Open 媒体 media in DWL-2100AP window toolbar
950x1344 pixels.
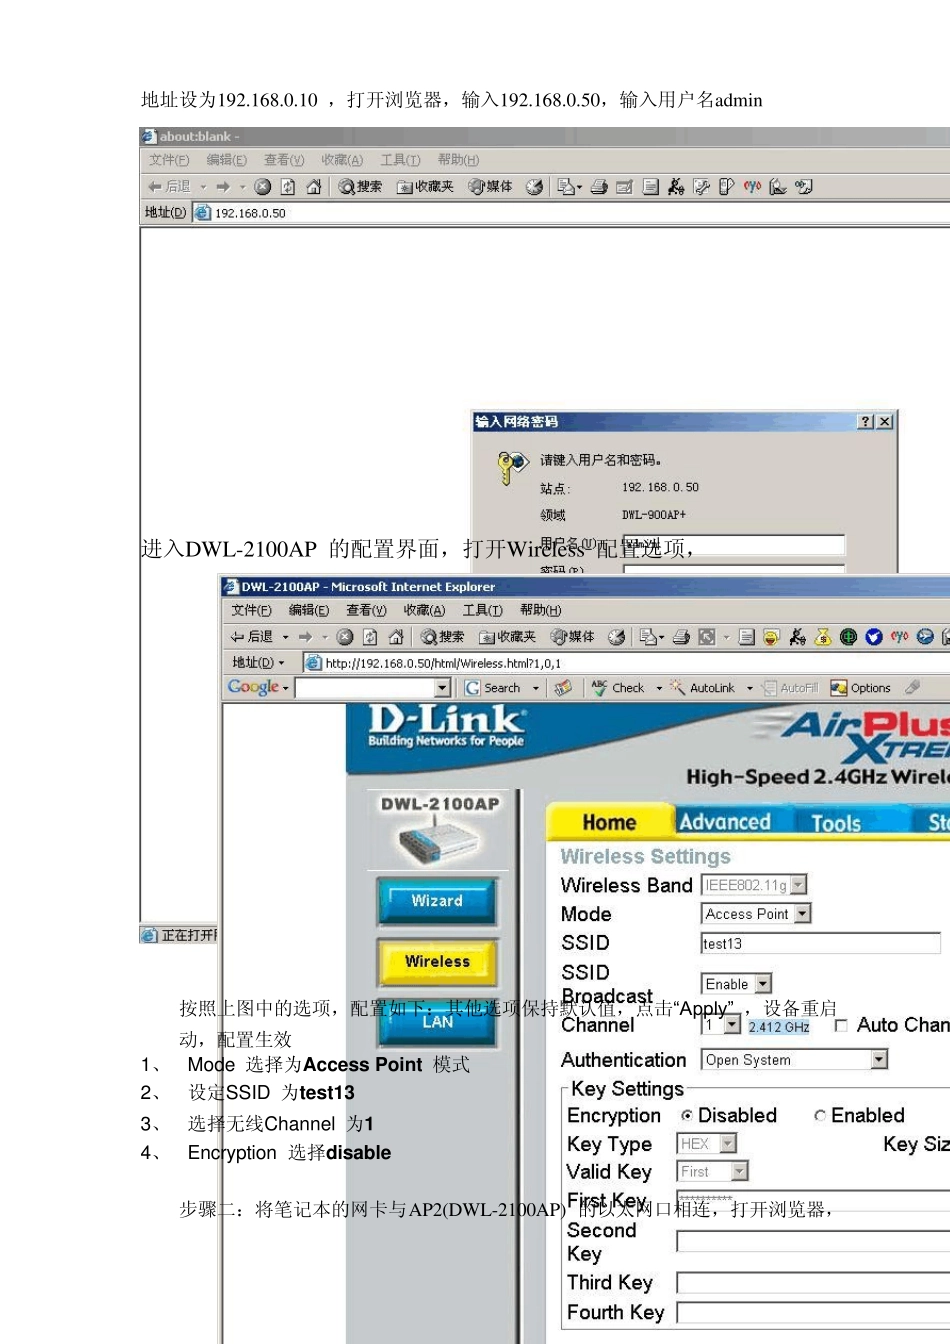(x=573, y=636)
